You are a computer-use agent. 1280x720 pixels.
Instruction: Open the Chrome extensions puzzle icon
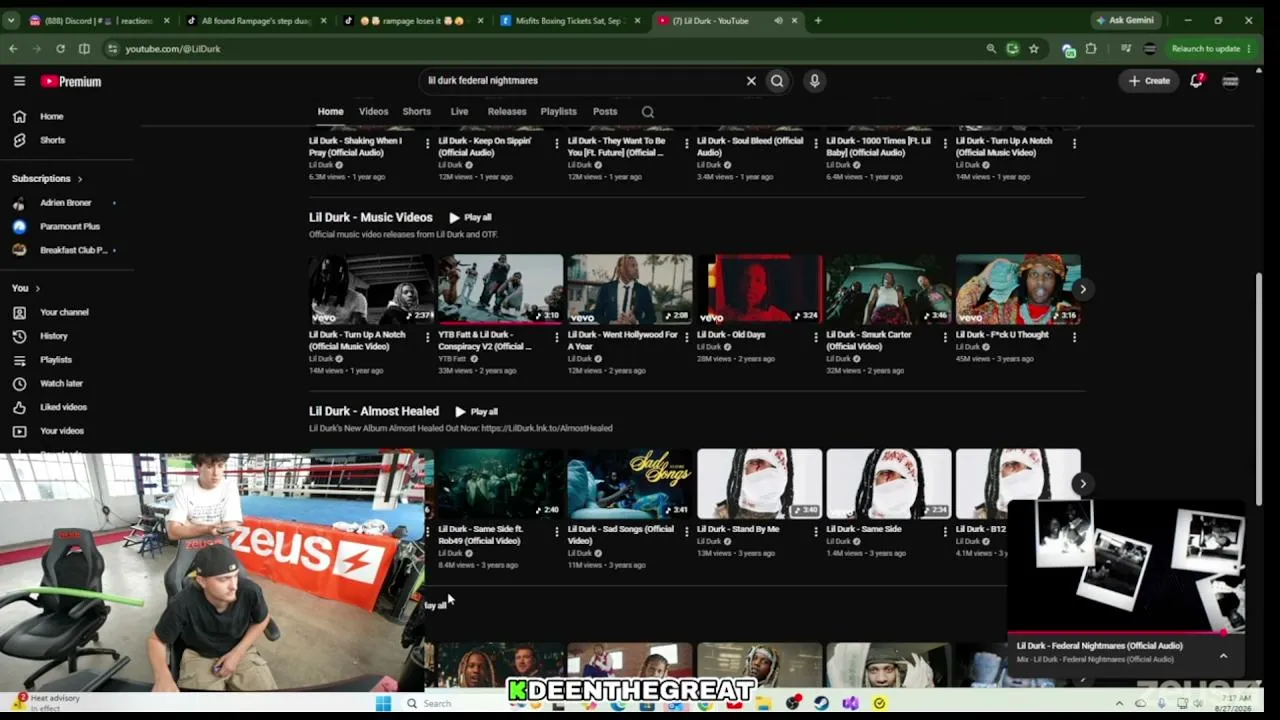tap(1091, 48)
